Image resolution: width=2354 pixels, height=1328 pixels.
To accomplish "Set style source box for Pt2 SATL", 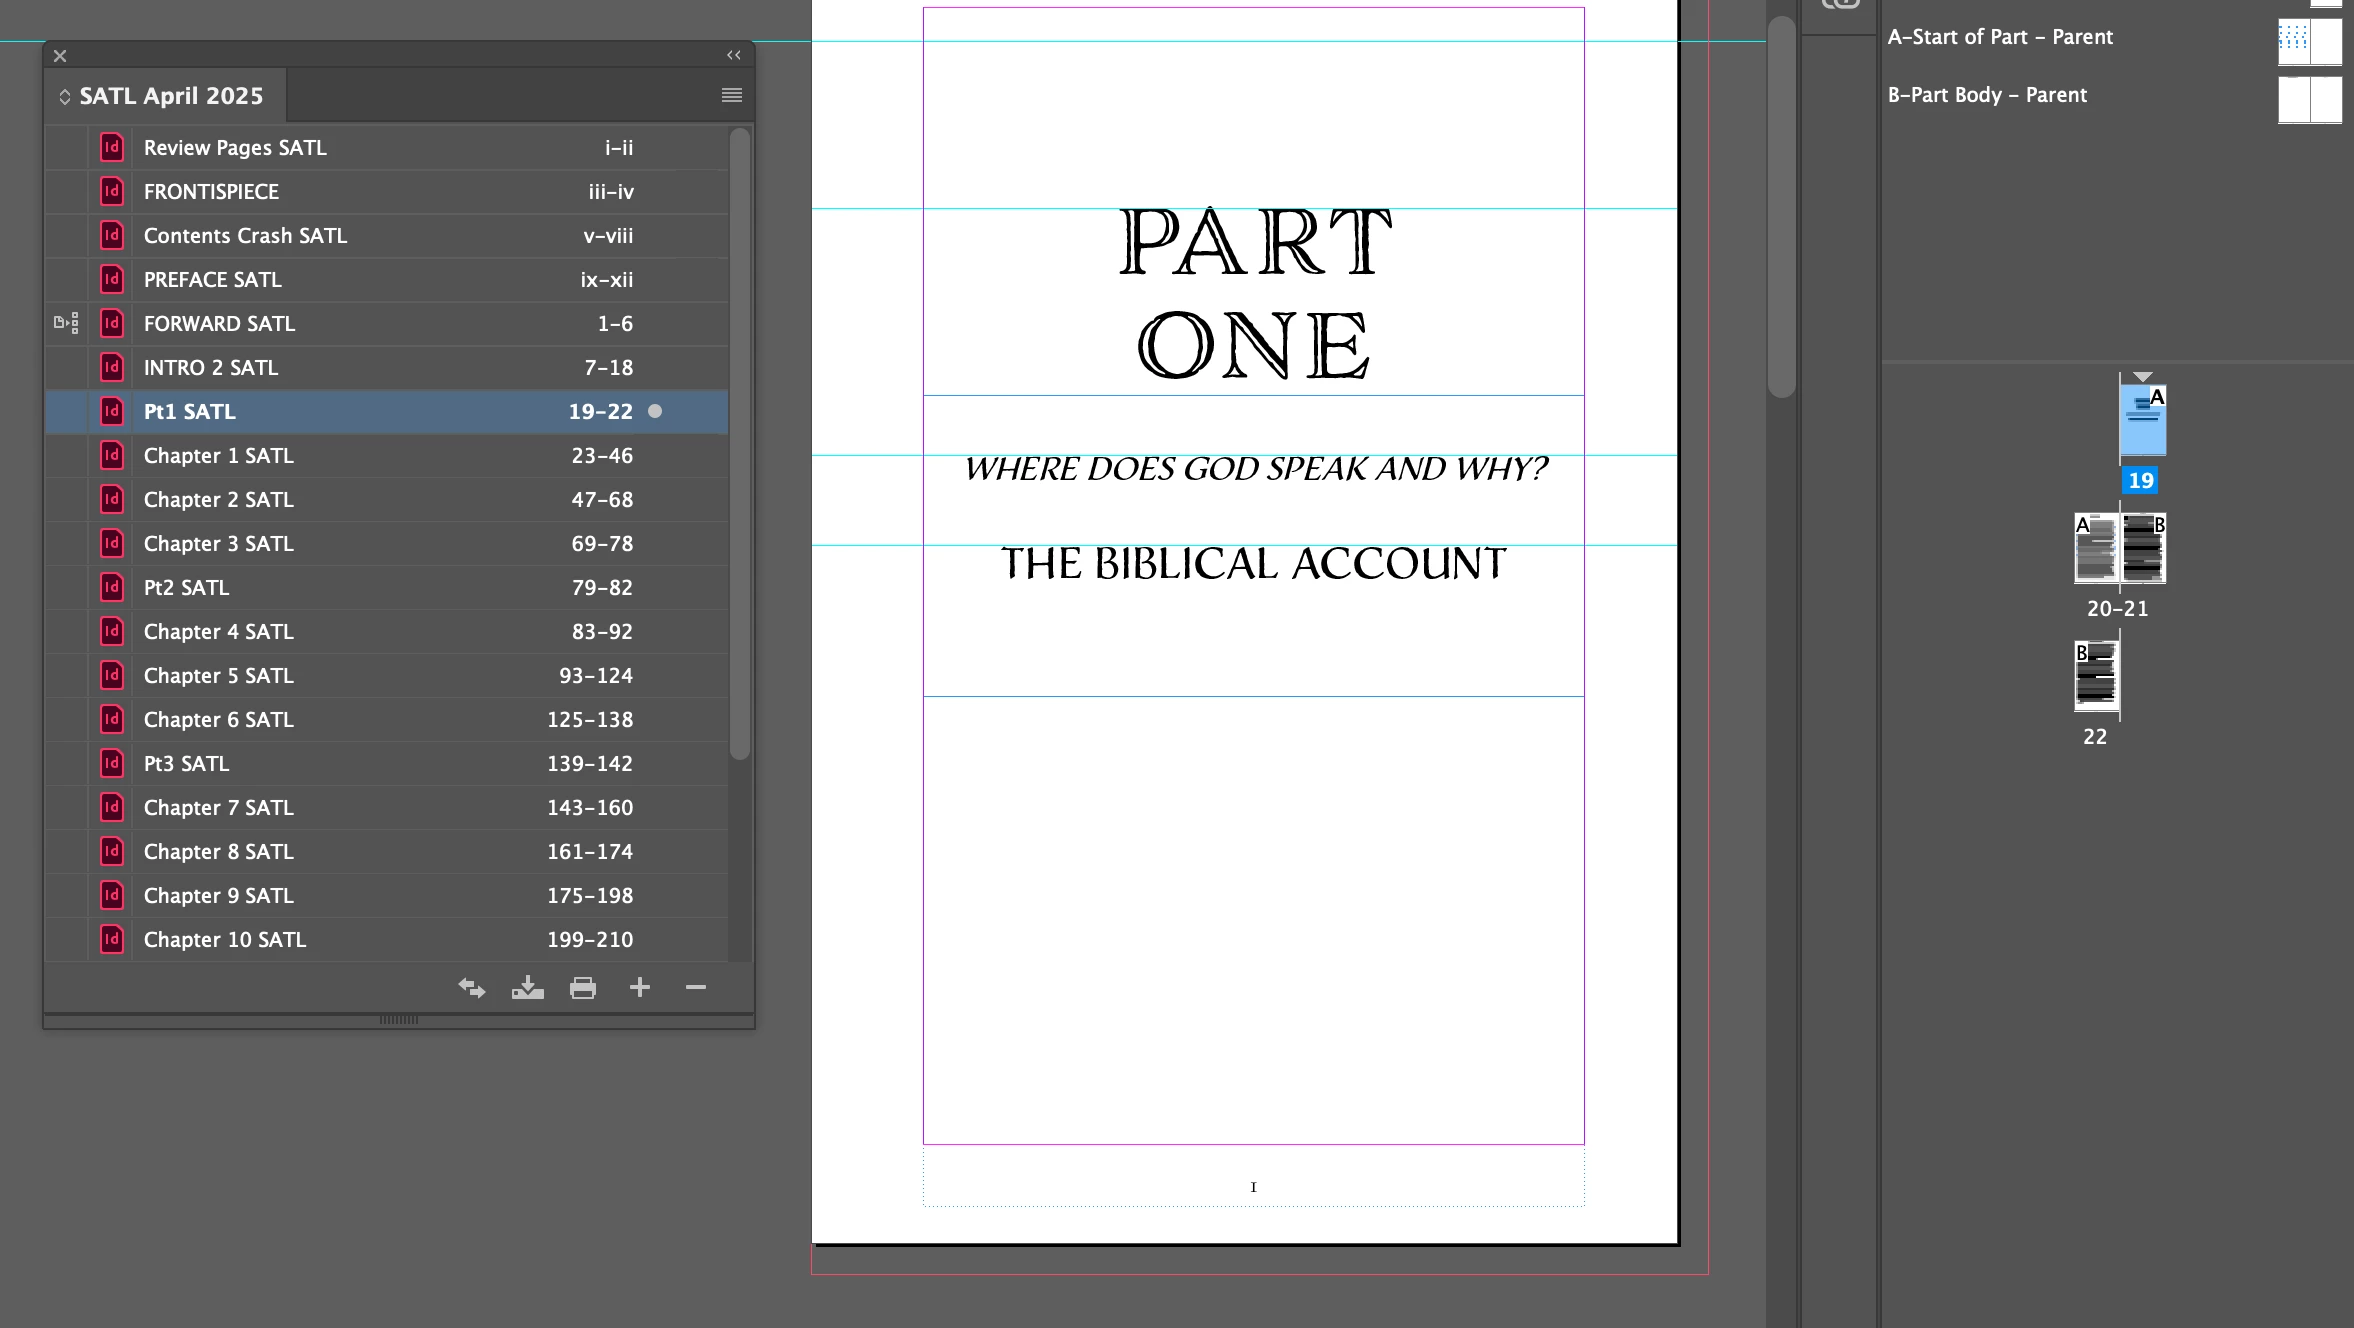I will (66, 588).
